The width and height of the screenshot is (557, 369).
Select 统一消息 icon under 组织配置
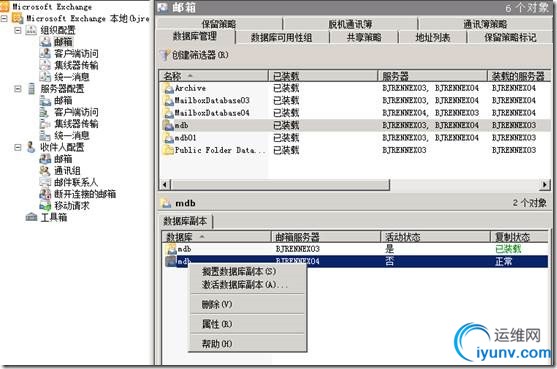coord(45,77)
